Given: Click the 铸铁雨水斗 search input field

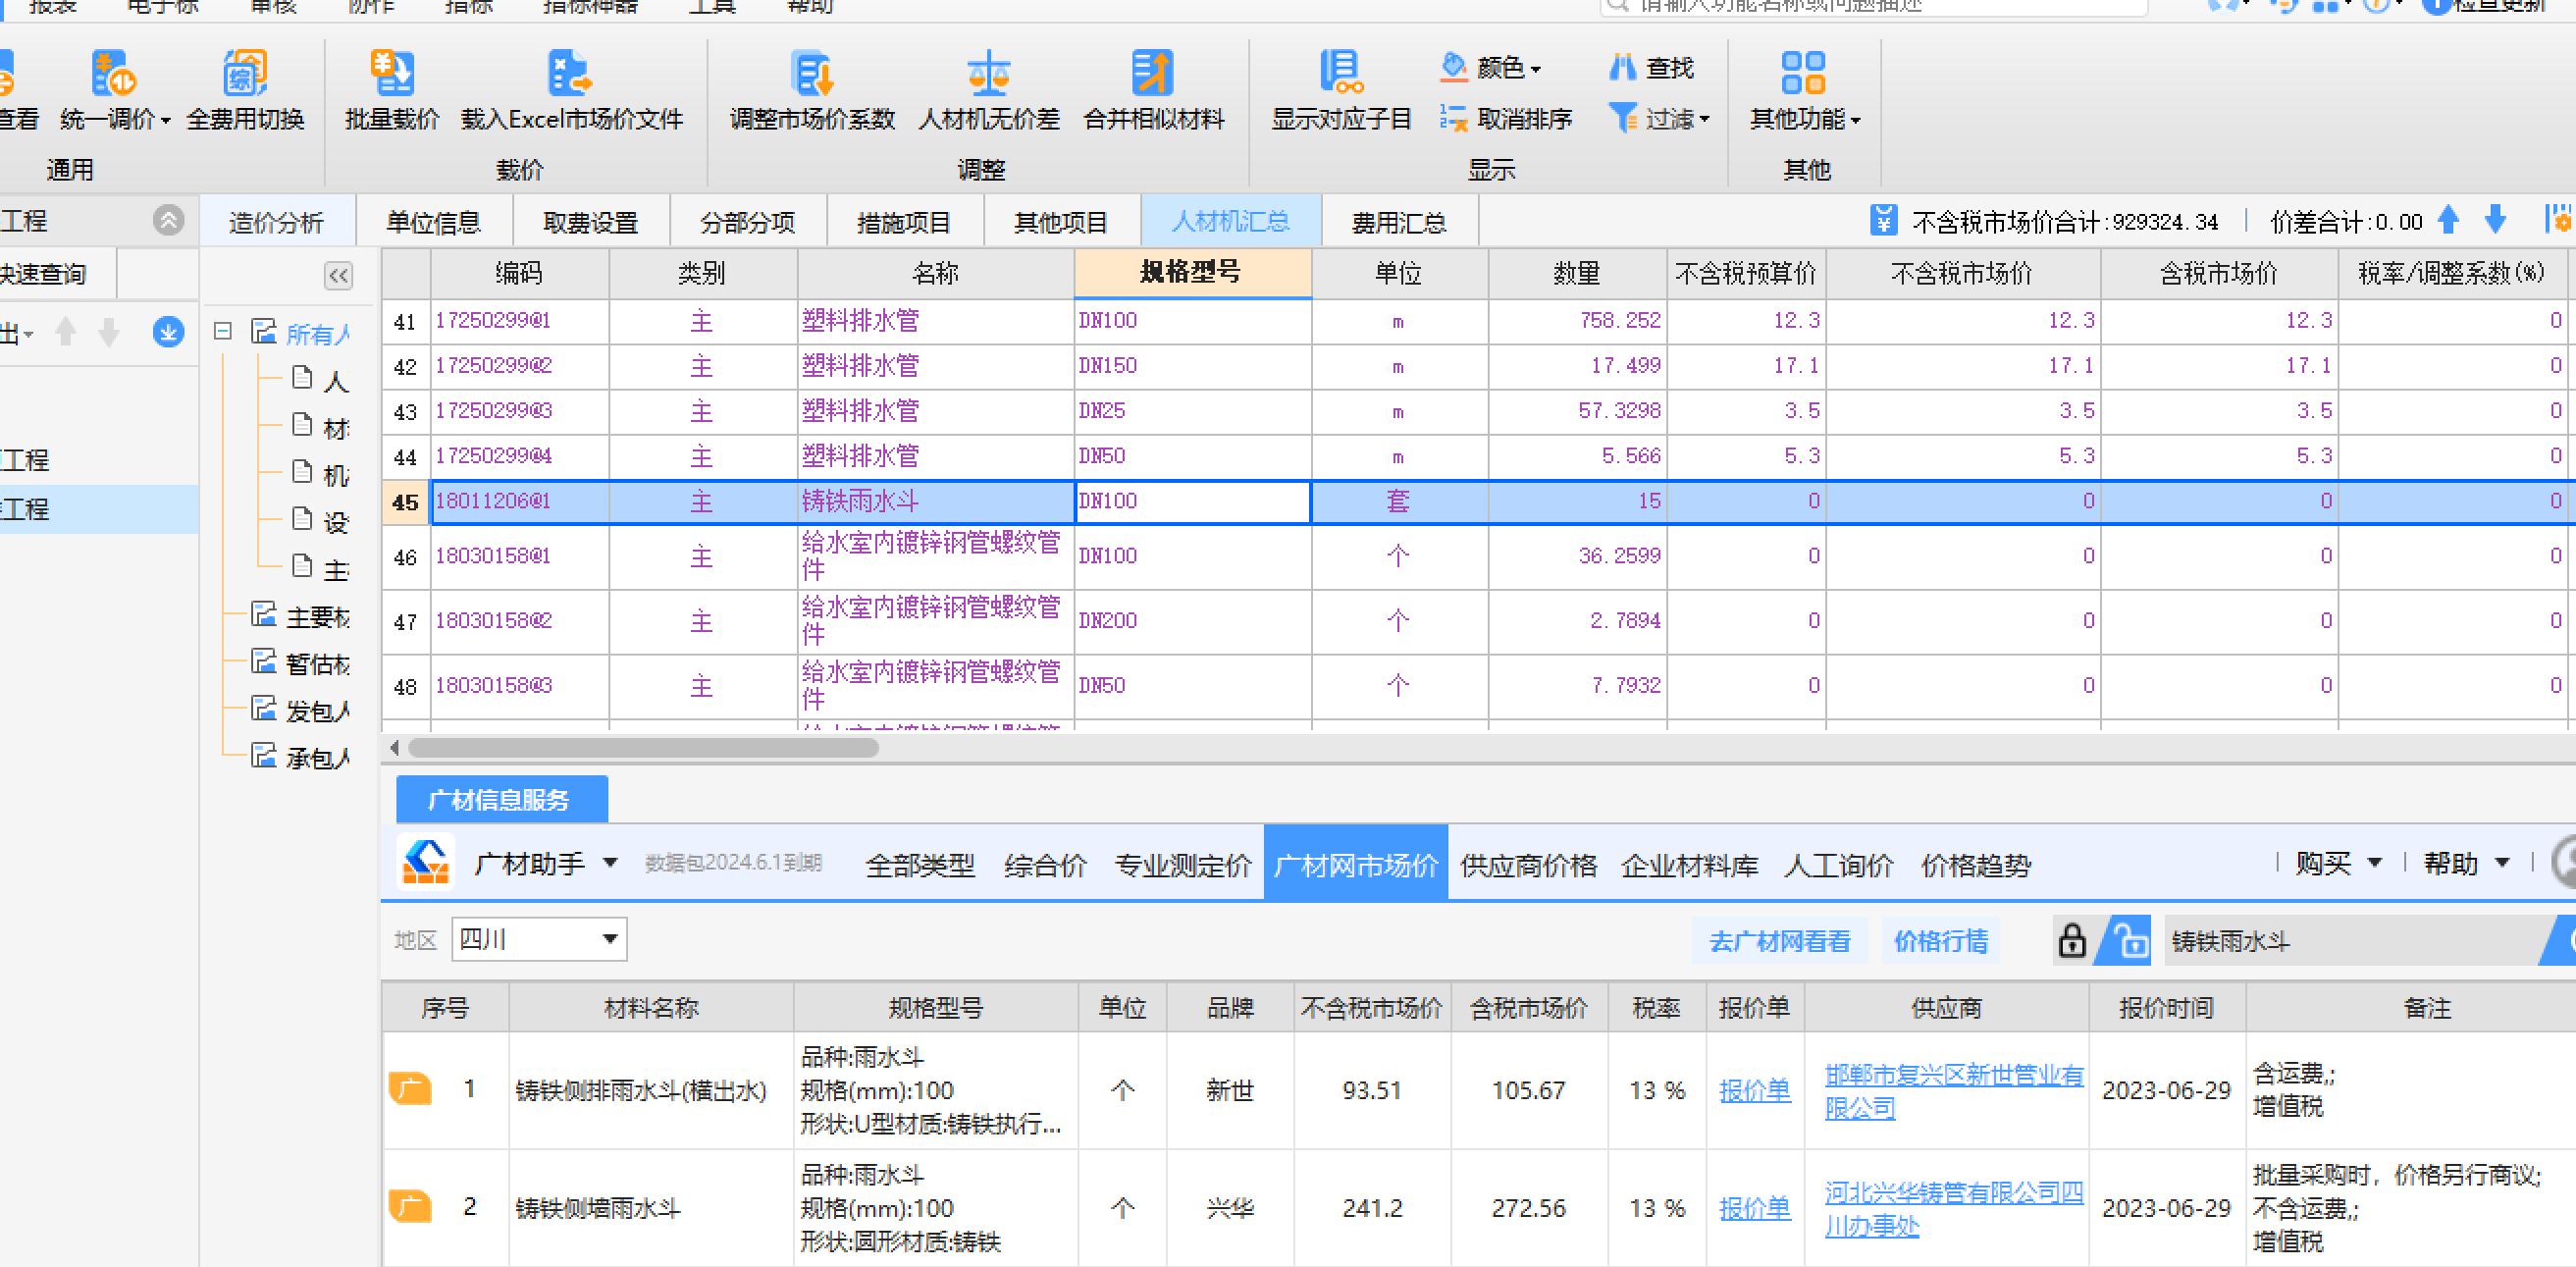Looking at the screenshot, I should 2352,940.
